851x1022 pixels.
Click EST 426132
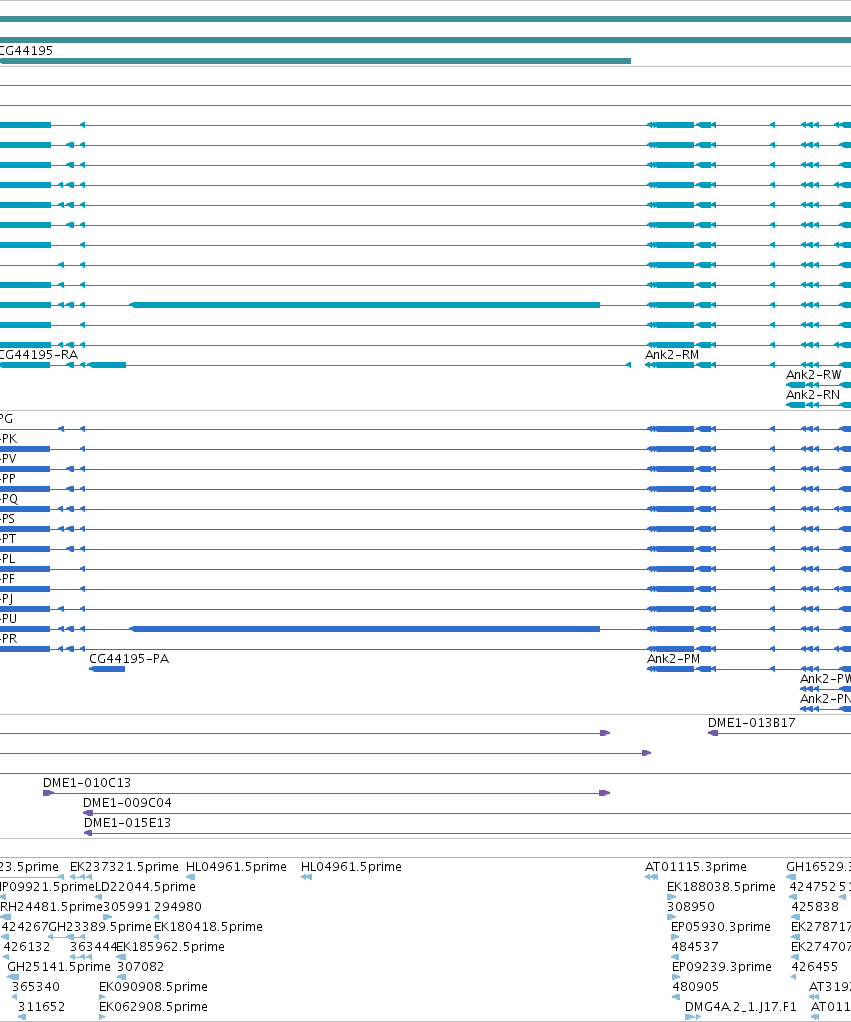coord(27,946)
